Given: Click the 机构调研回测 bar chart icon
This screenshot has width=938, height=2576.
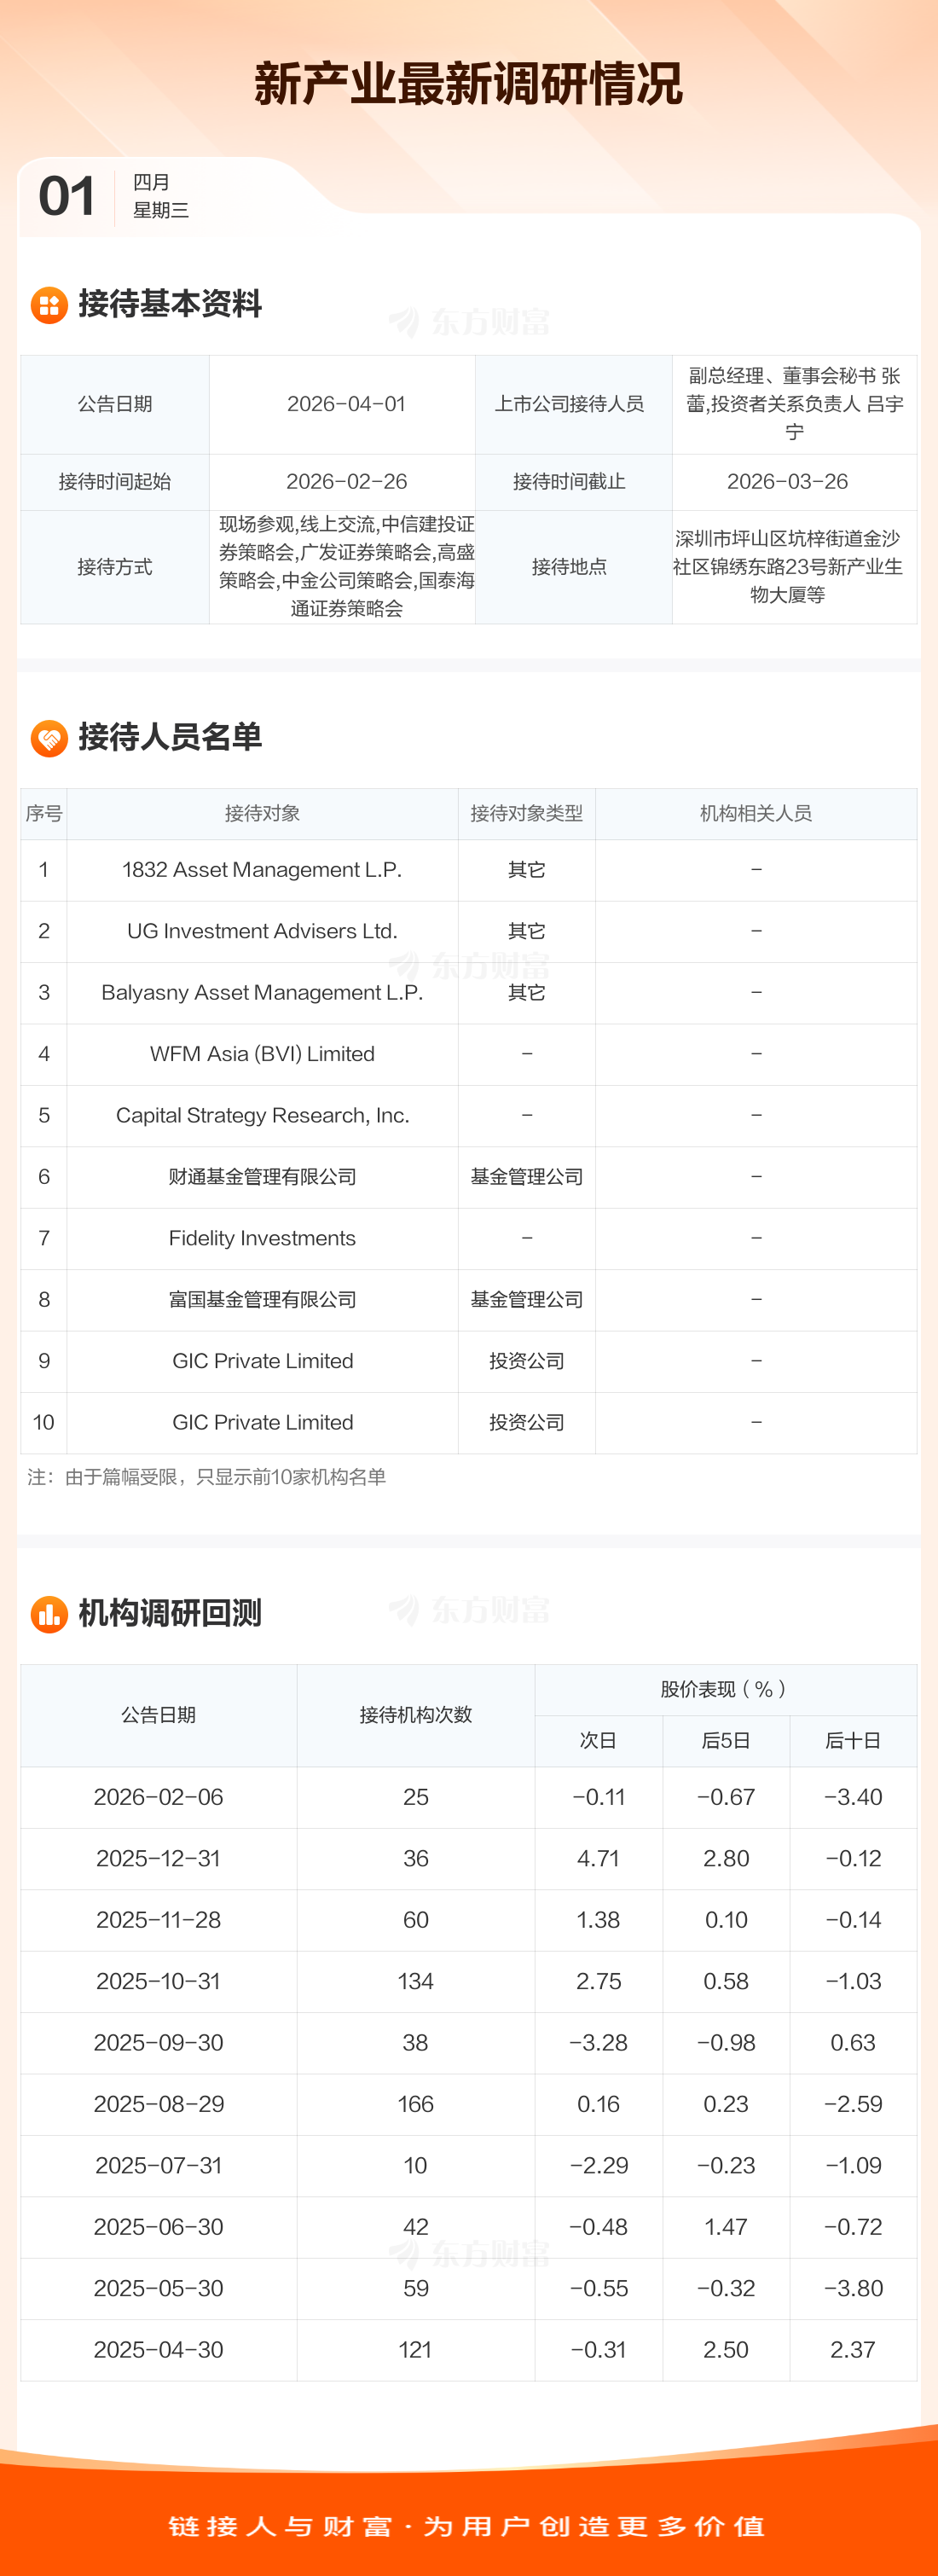Looking at the screenshot, I should click(x=49, y=1614).
